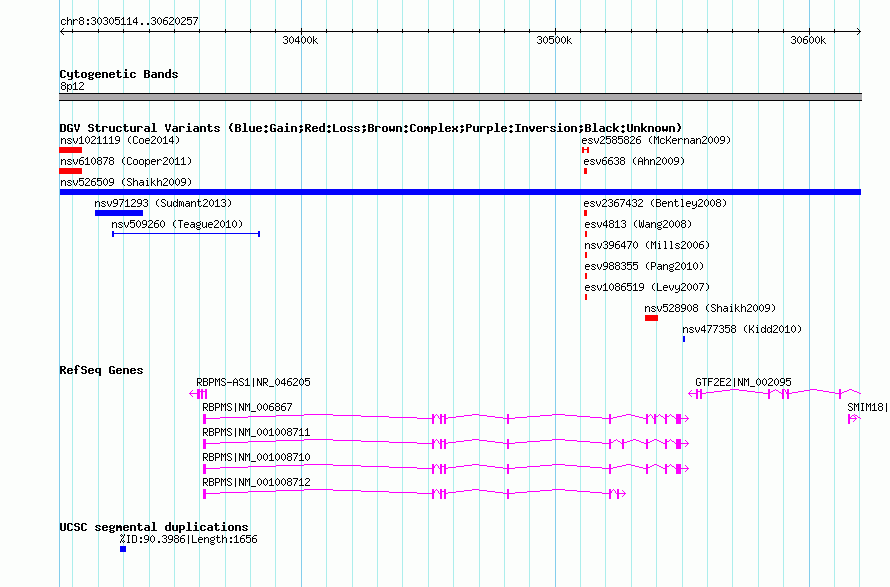890x587 pixels.
Task: Open RBPMS-AS1|NR_046205 gene label
Action: pyautogui.click(x=253, y=382)
